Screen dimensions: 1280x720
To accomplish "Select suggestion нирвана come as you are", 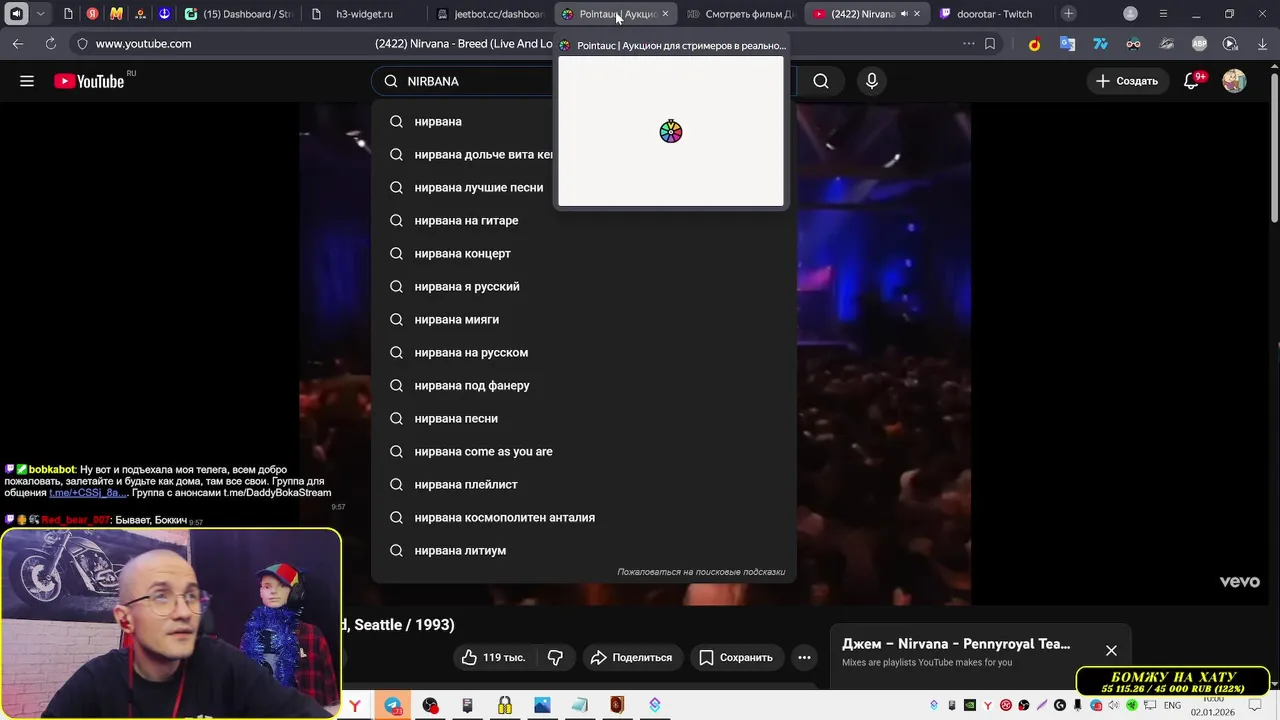I will [583, 451].
